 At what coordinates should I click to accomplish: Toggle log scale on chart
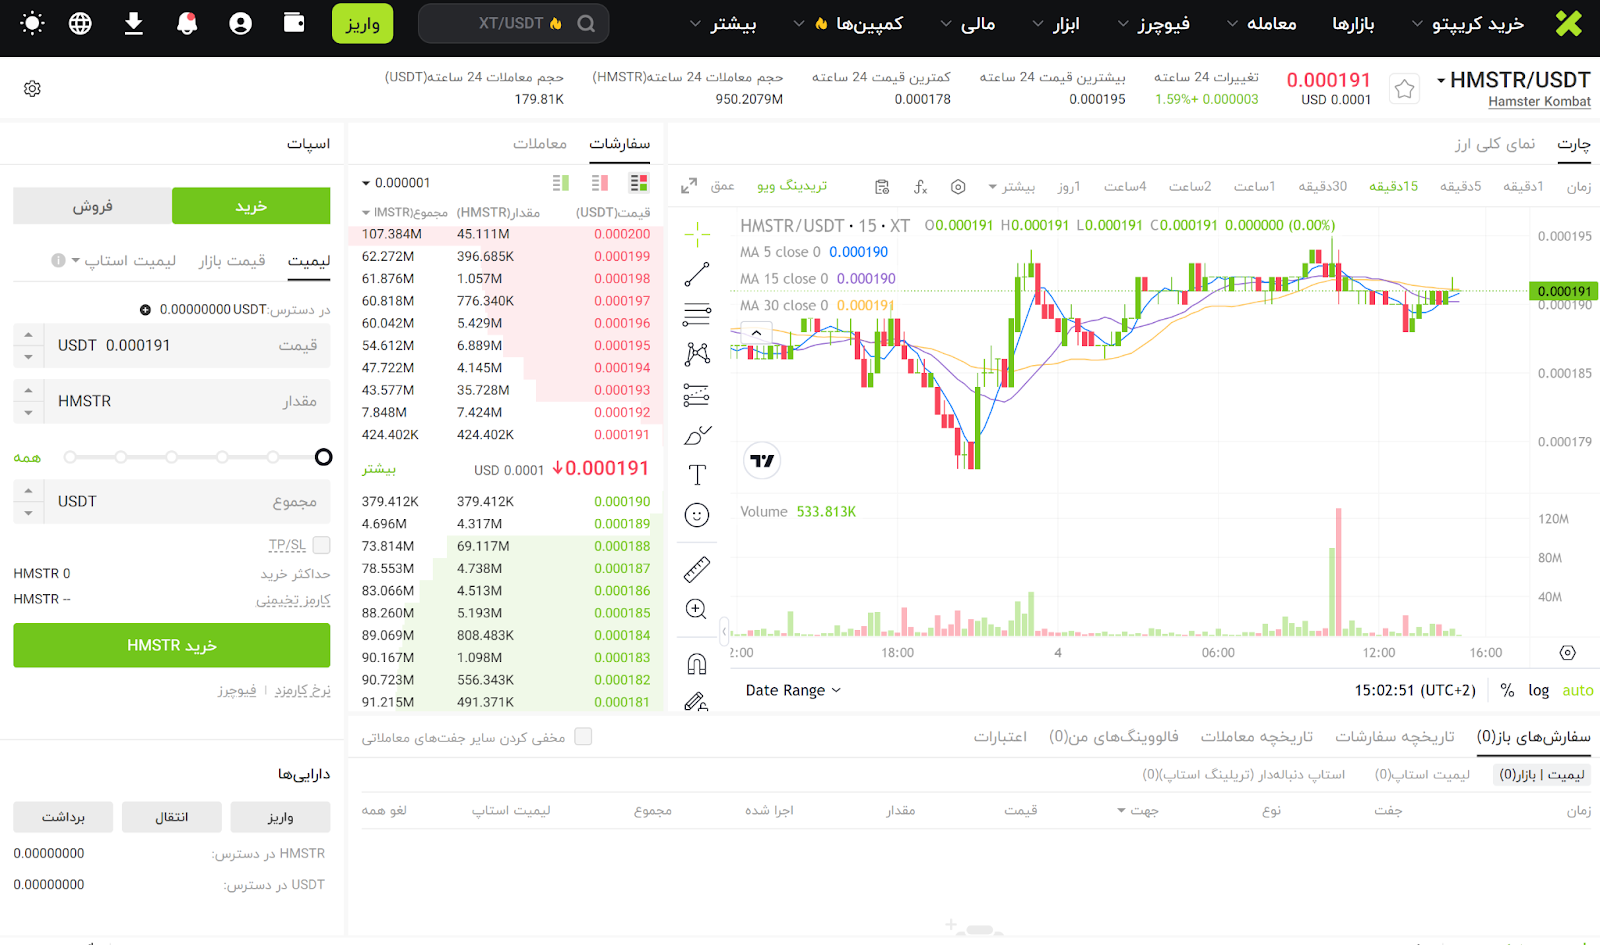1538,690
